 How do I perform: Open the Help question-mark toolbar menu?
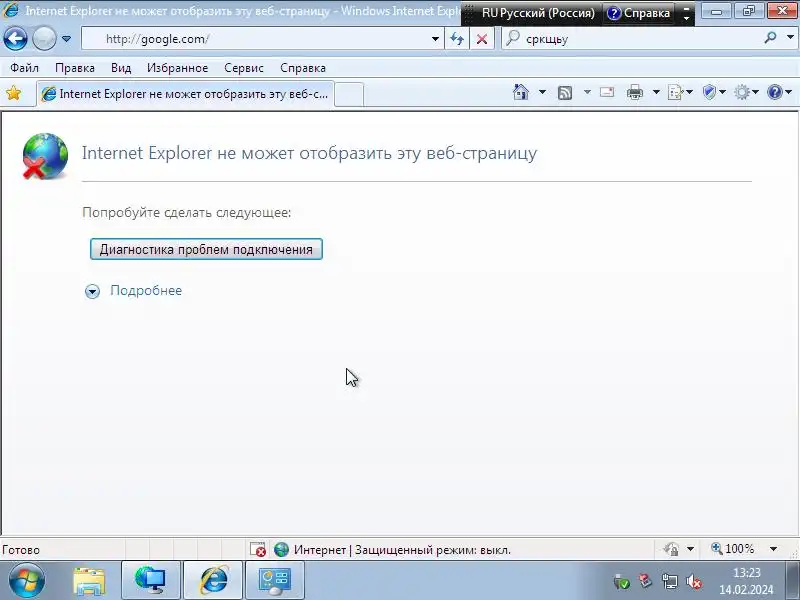coord(779,92)
